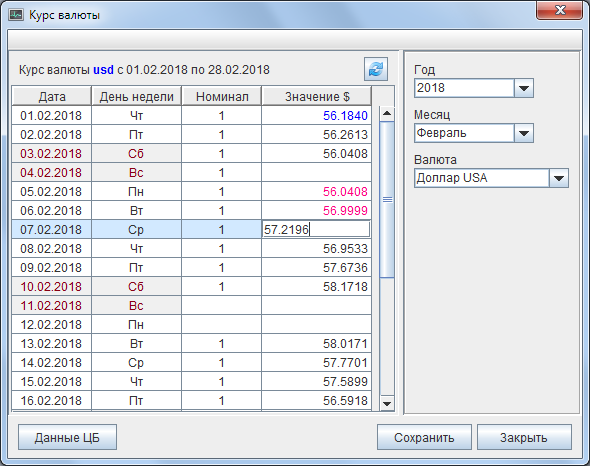The height and width of the screenshot is (466, 590).
Task: Select the value 56.9999 cell
Action: [x=316, y=210]
